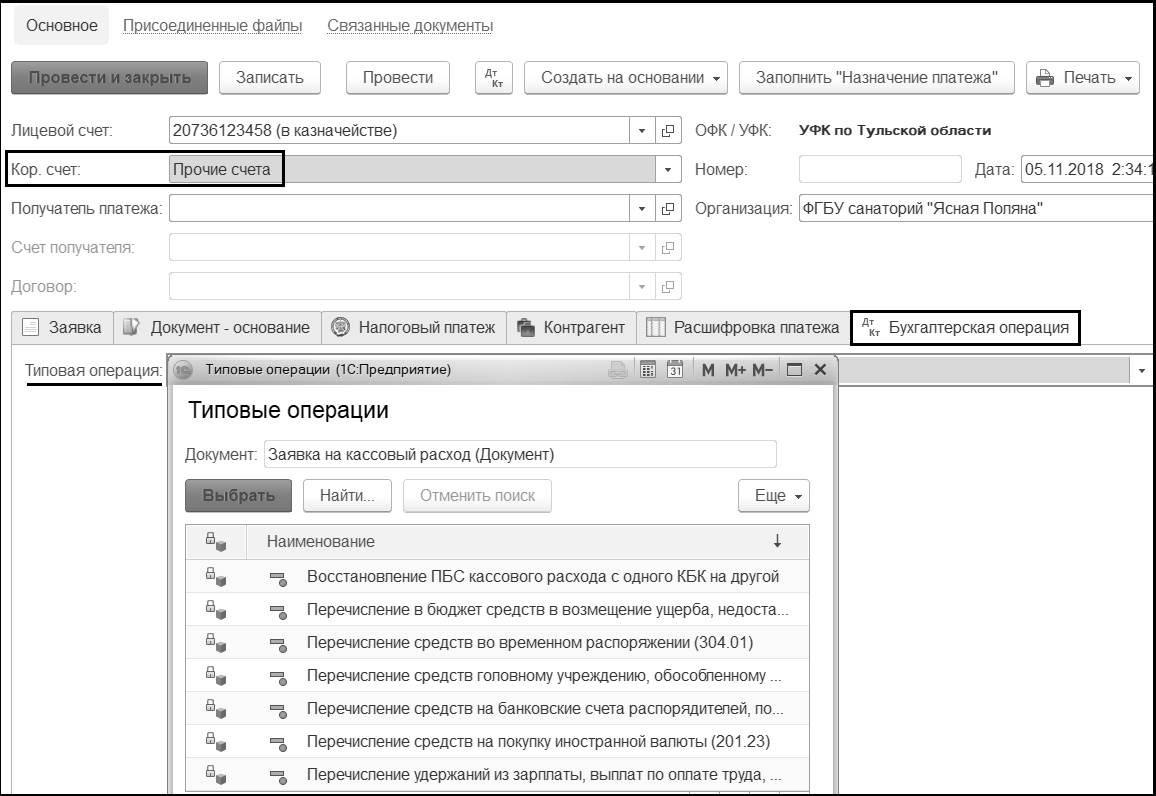Switch to the Основное tab
The height and width of the screenshot is (796, 1156).
[x=62, y=26]
